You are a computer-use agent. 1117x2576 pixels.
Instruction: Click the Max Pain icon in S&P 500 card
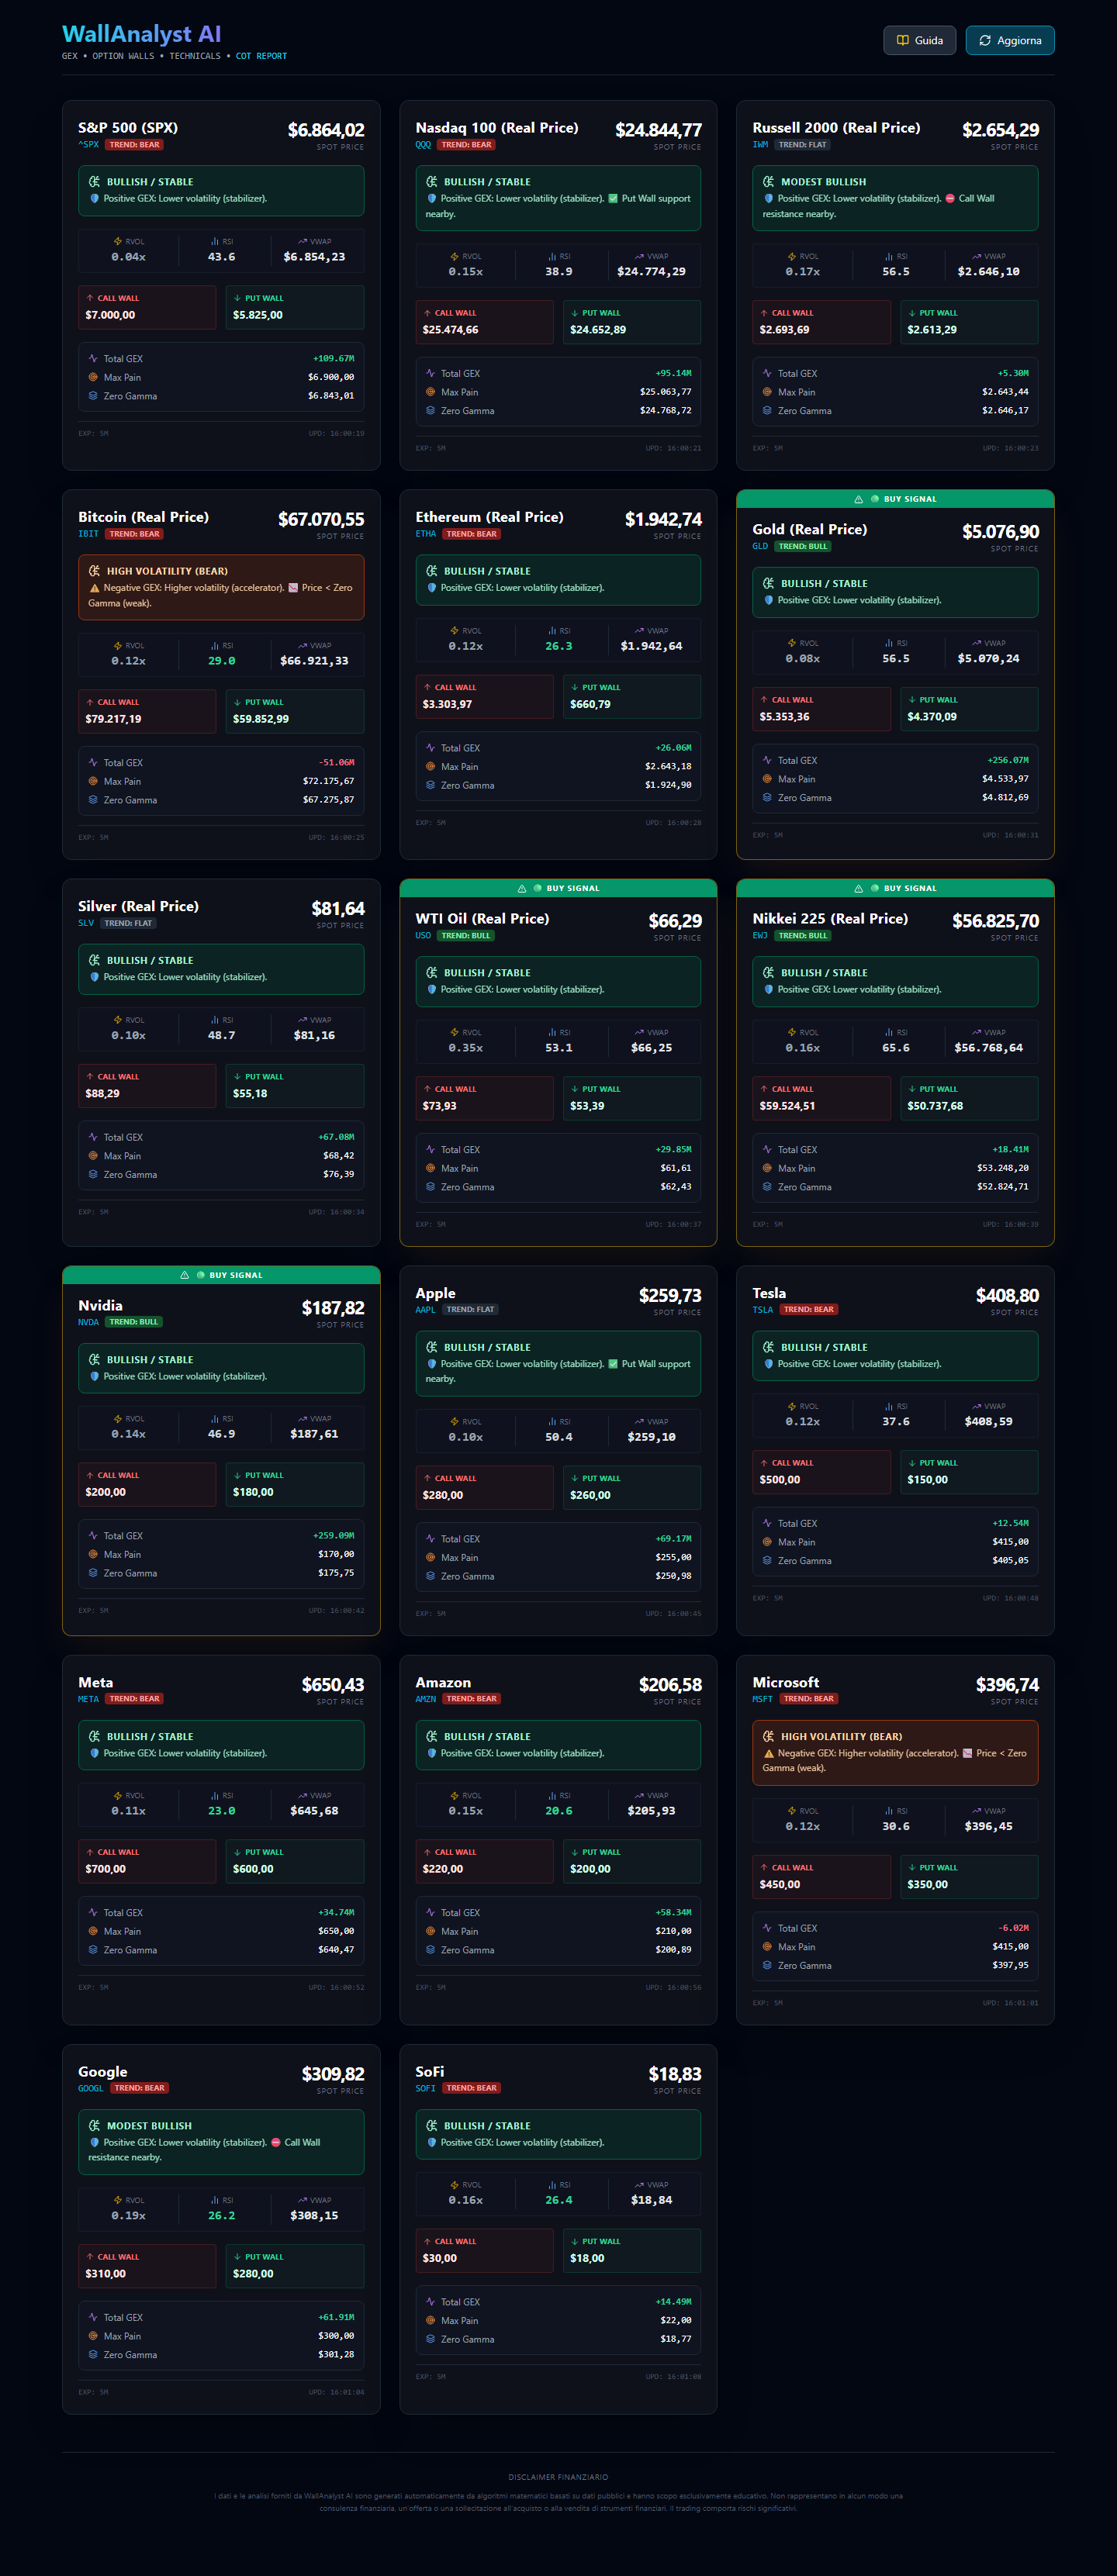pos(93,377)
